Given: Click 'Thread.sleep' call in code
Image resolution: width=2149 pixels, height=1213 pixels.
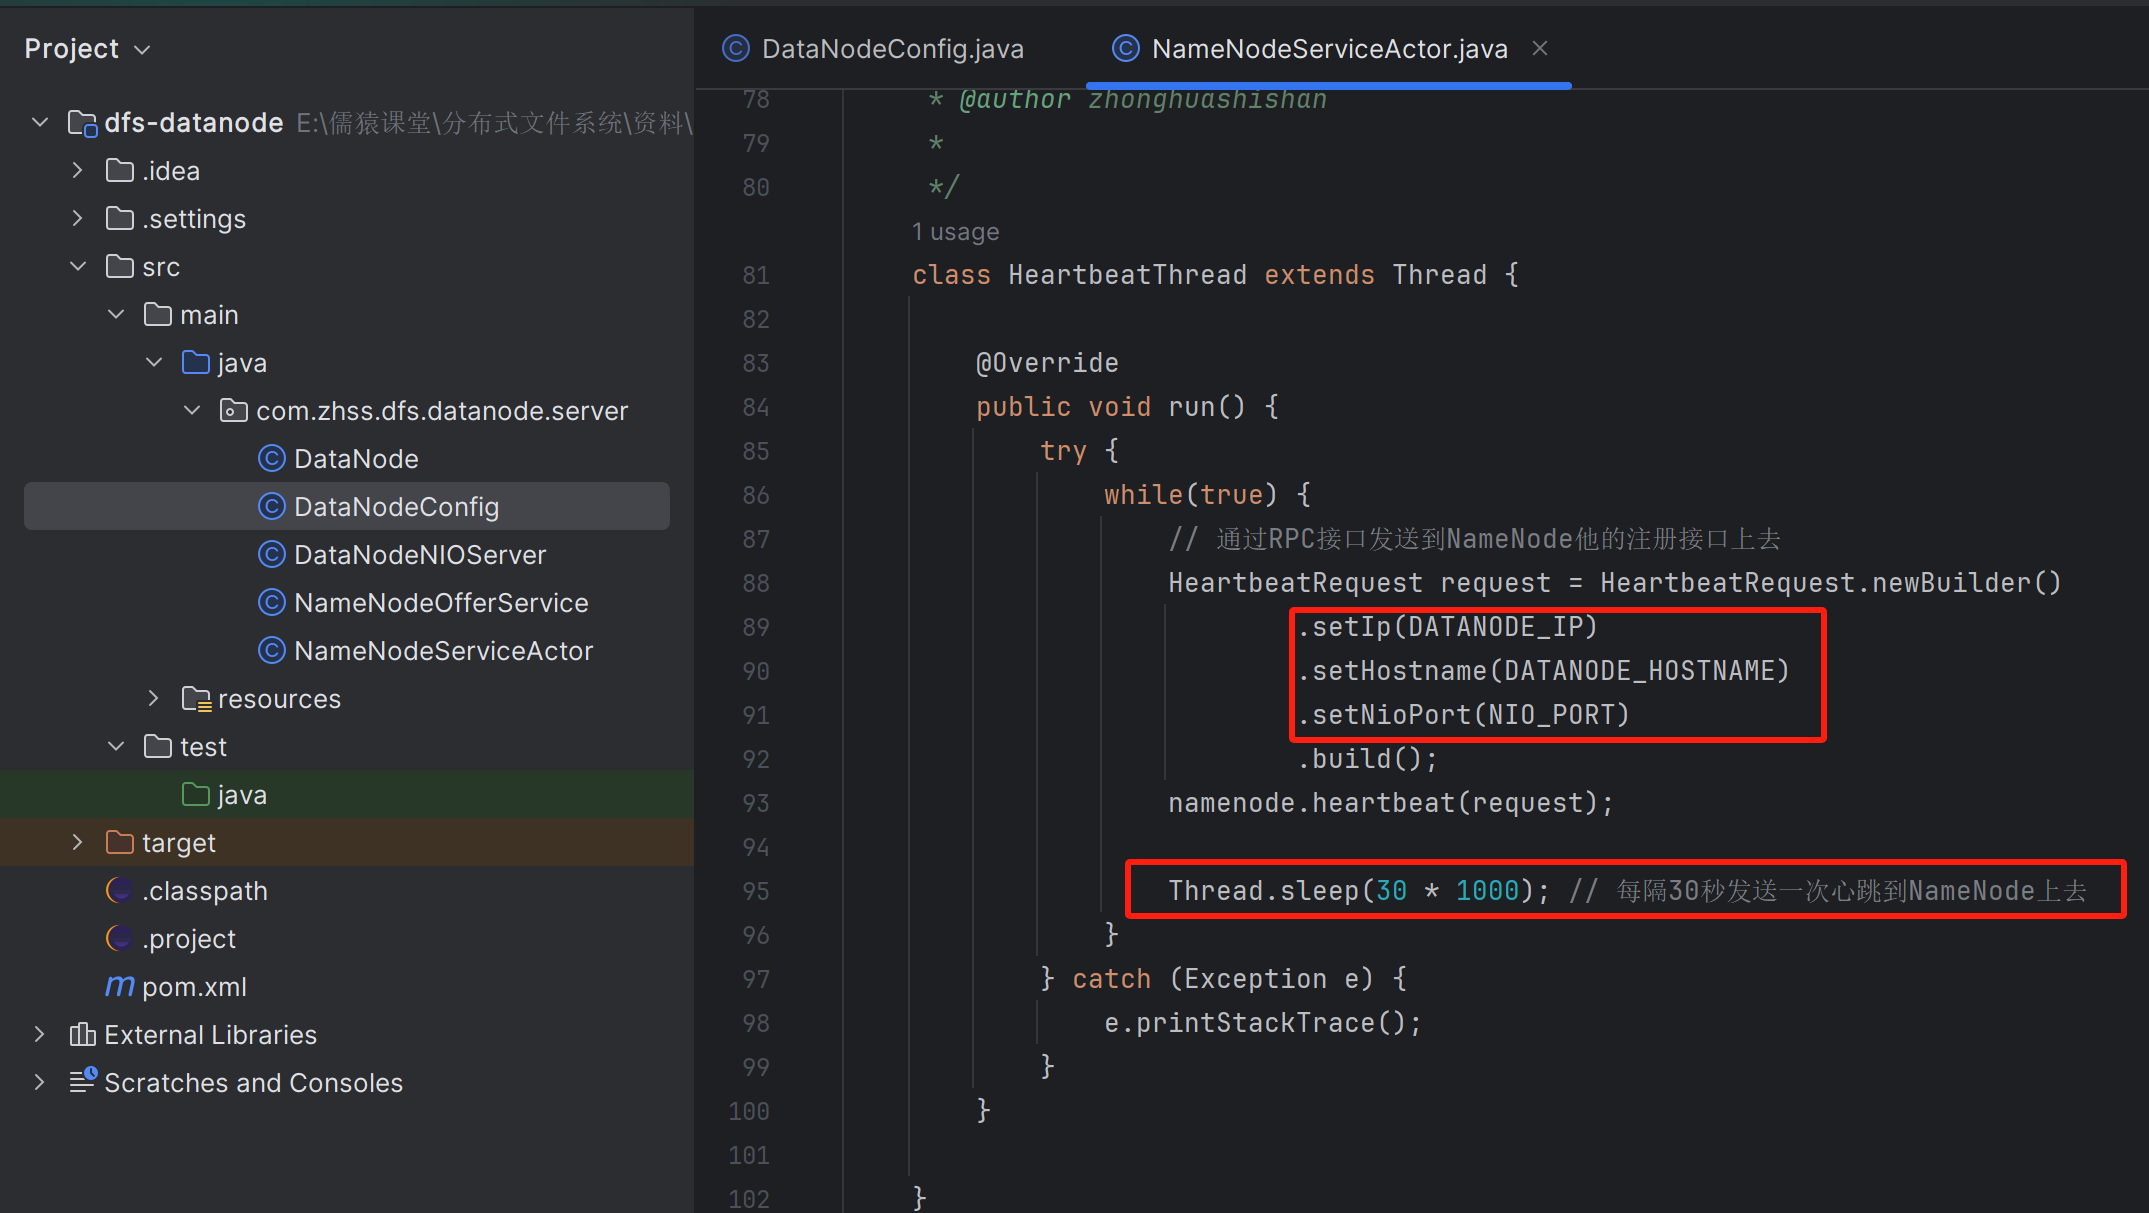Looking at the screenshot, I should pos(1264,891).
